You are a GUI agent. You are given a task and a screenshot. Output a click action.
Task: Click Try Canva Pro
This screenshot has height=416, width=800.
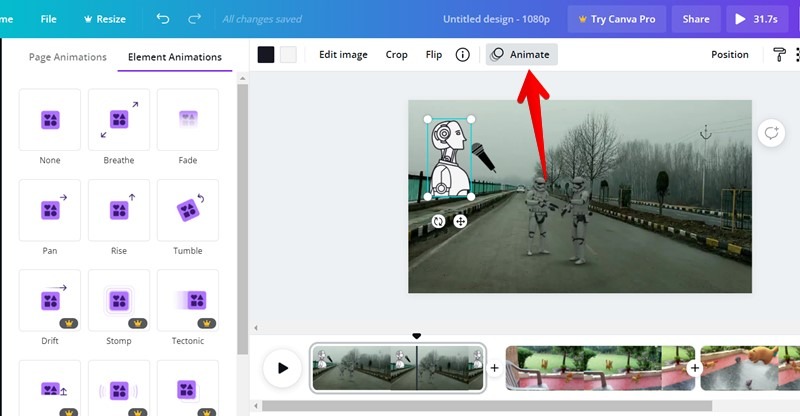pos(616,19)
